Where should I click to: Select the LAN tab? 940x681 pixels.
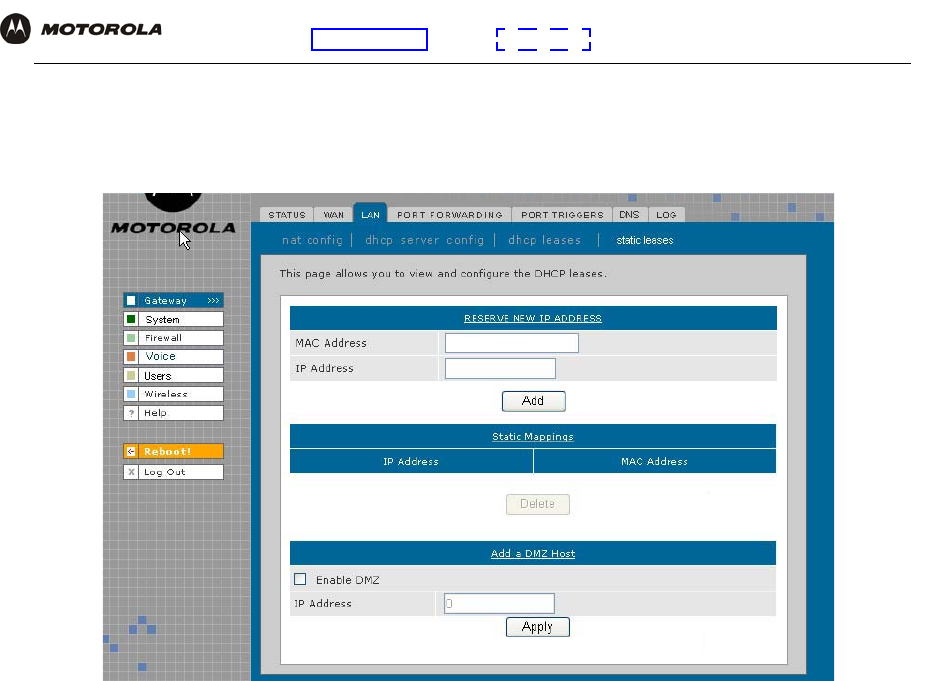(x=370, y=214)
